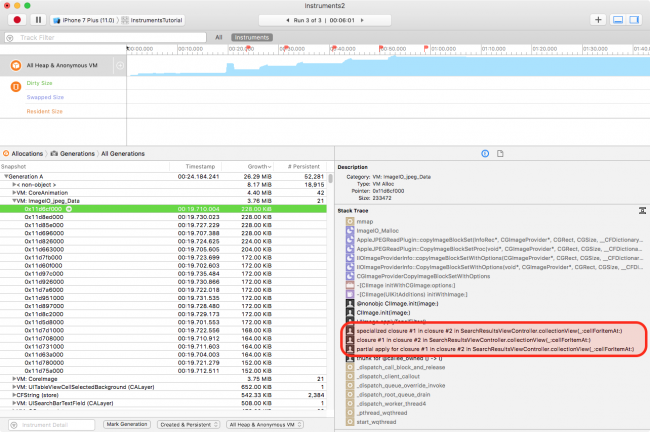Click the All Heap & Anonymous VM instrument icon
Screen dimensions: 650x432
[17, 65]
